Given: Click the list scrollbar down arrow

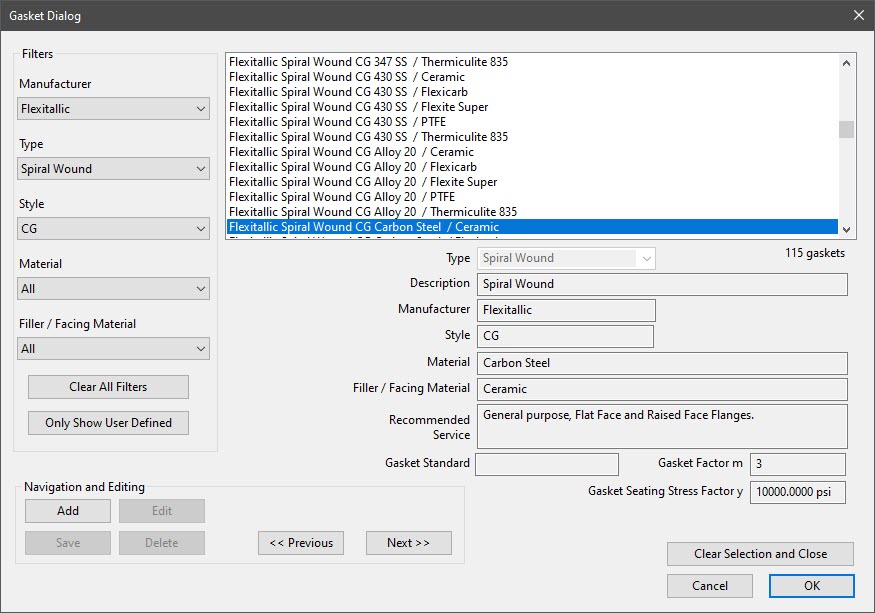Looking at the screenshot, I should [x=847, y=229].
